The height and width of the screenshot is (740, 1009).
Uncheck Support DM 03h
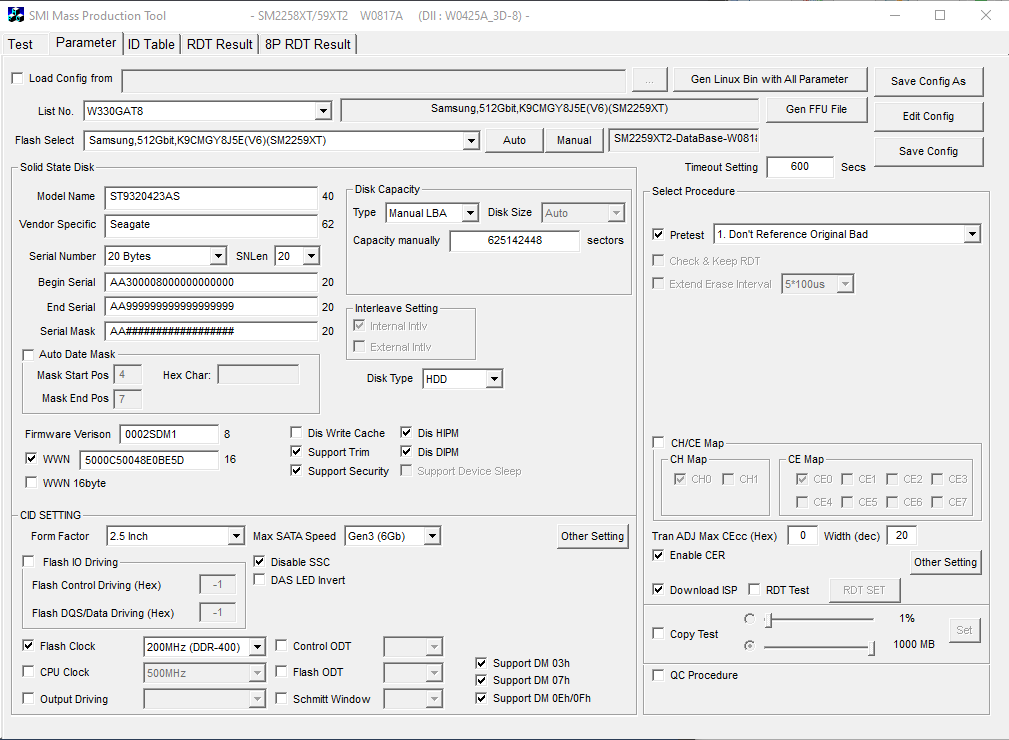click(x=481, y=662)
